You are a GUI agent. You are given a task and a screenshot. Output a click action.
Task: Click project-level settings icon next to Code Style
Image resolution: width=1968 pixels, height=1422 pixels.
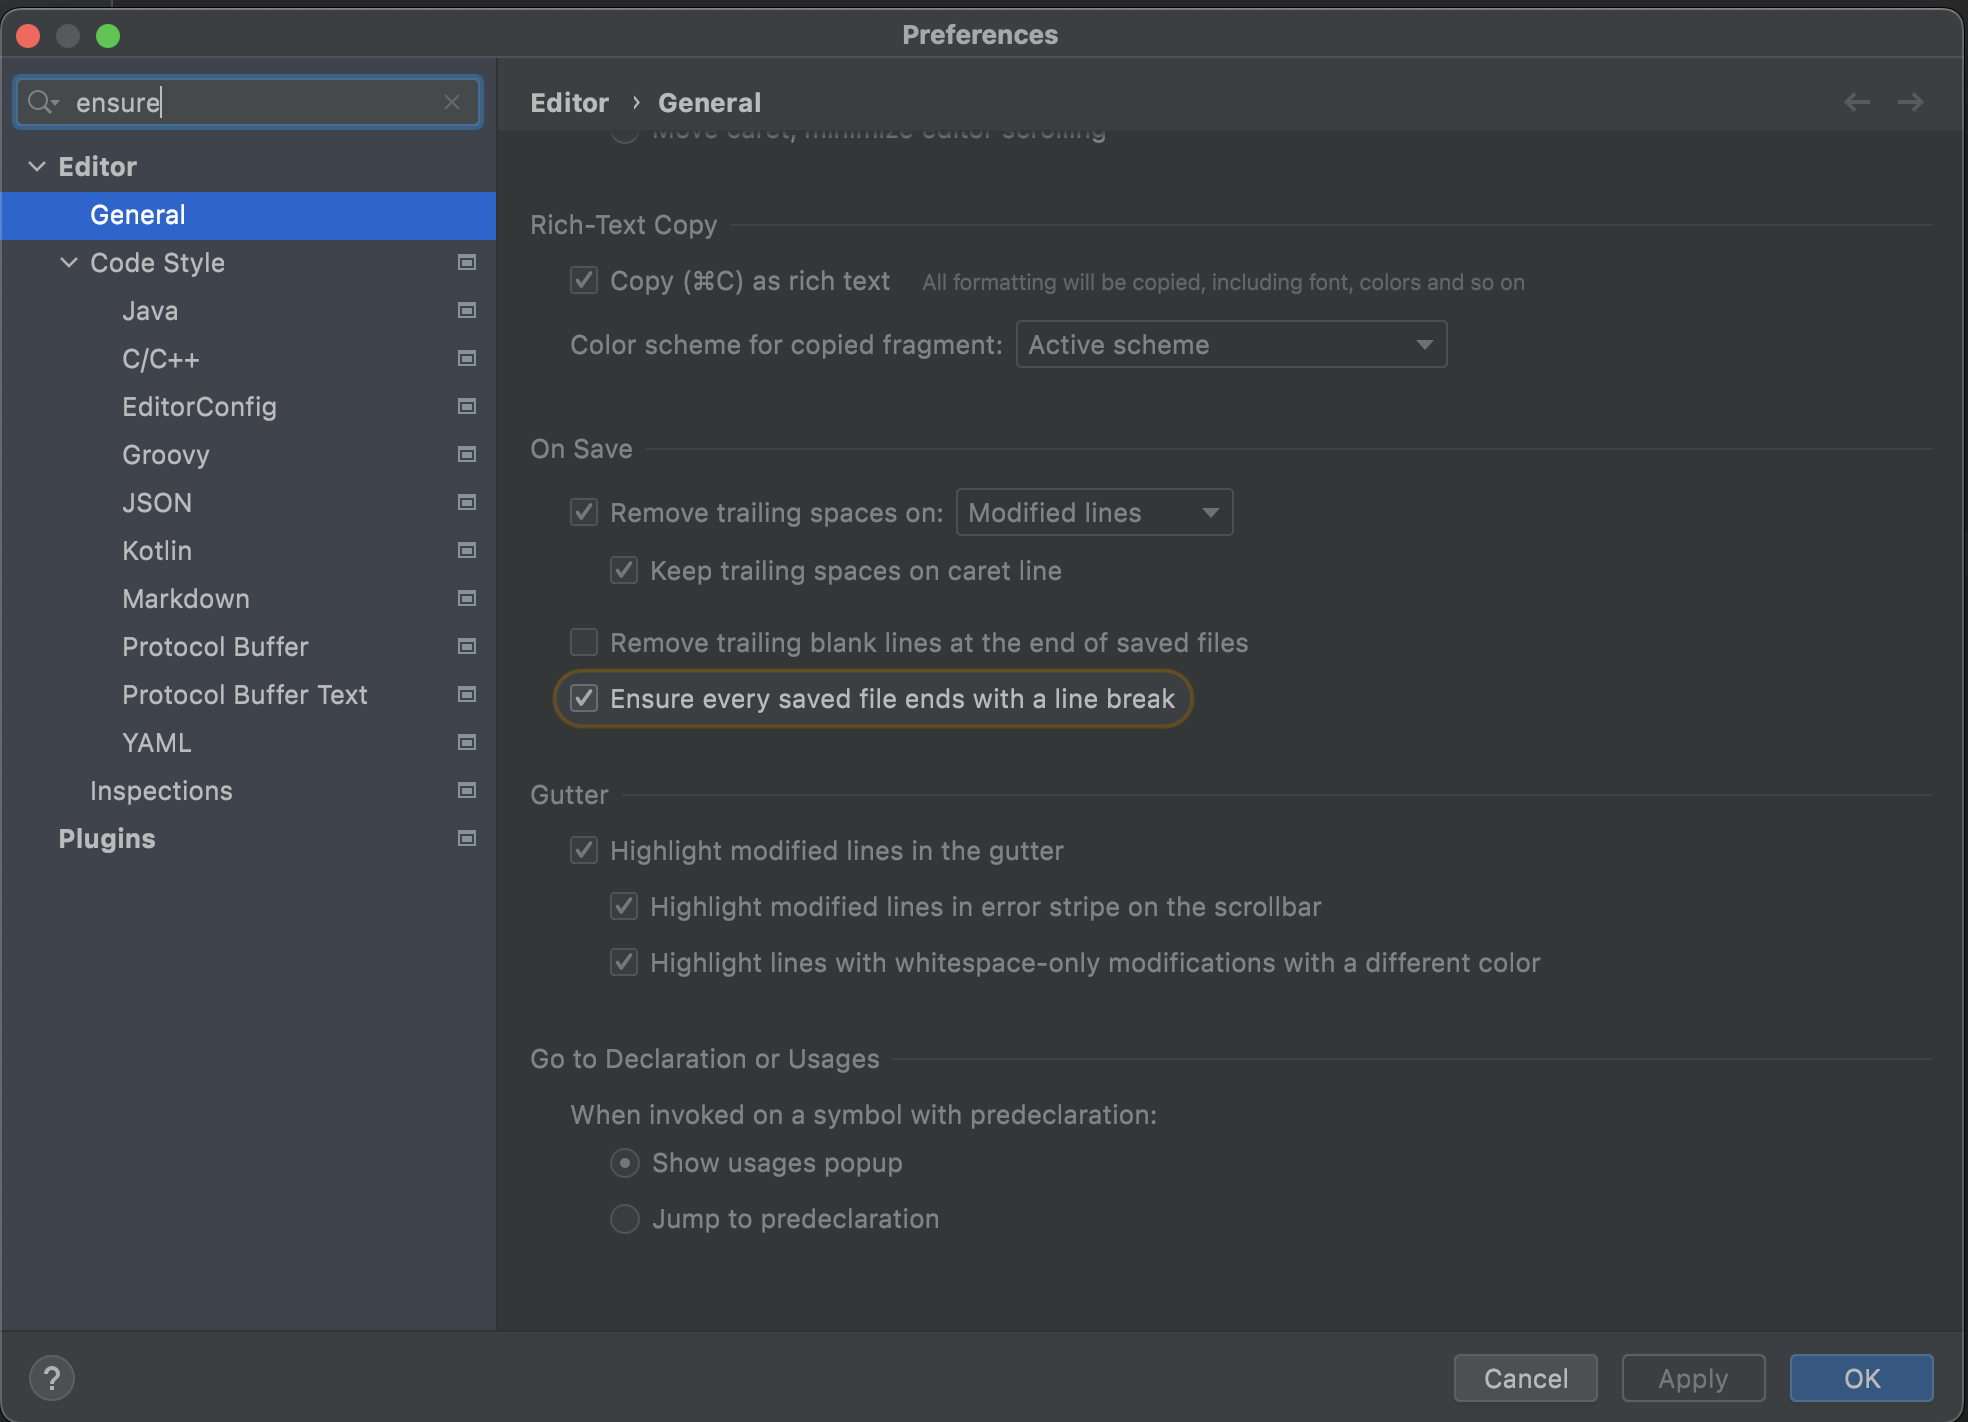(x=466, y=262)
